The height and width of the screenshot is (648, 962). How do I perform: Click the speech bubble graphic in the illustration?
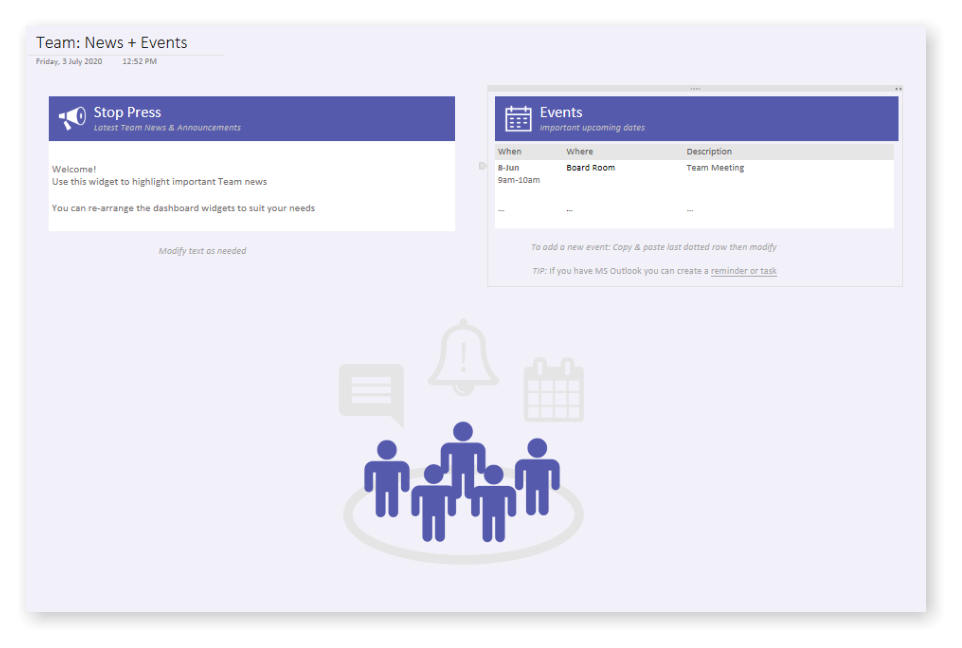372,395
